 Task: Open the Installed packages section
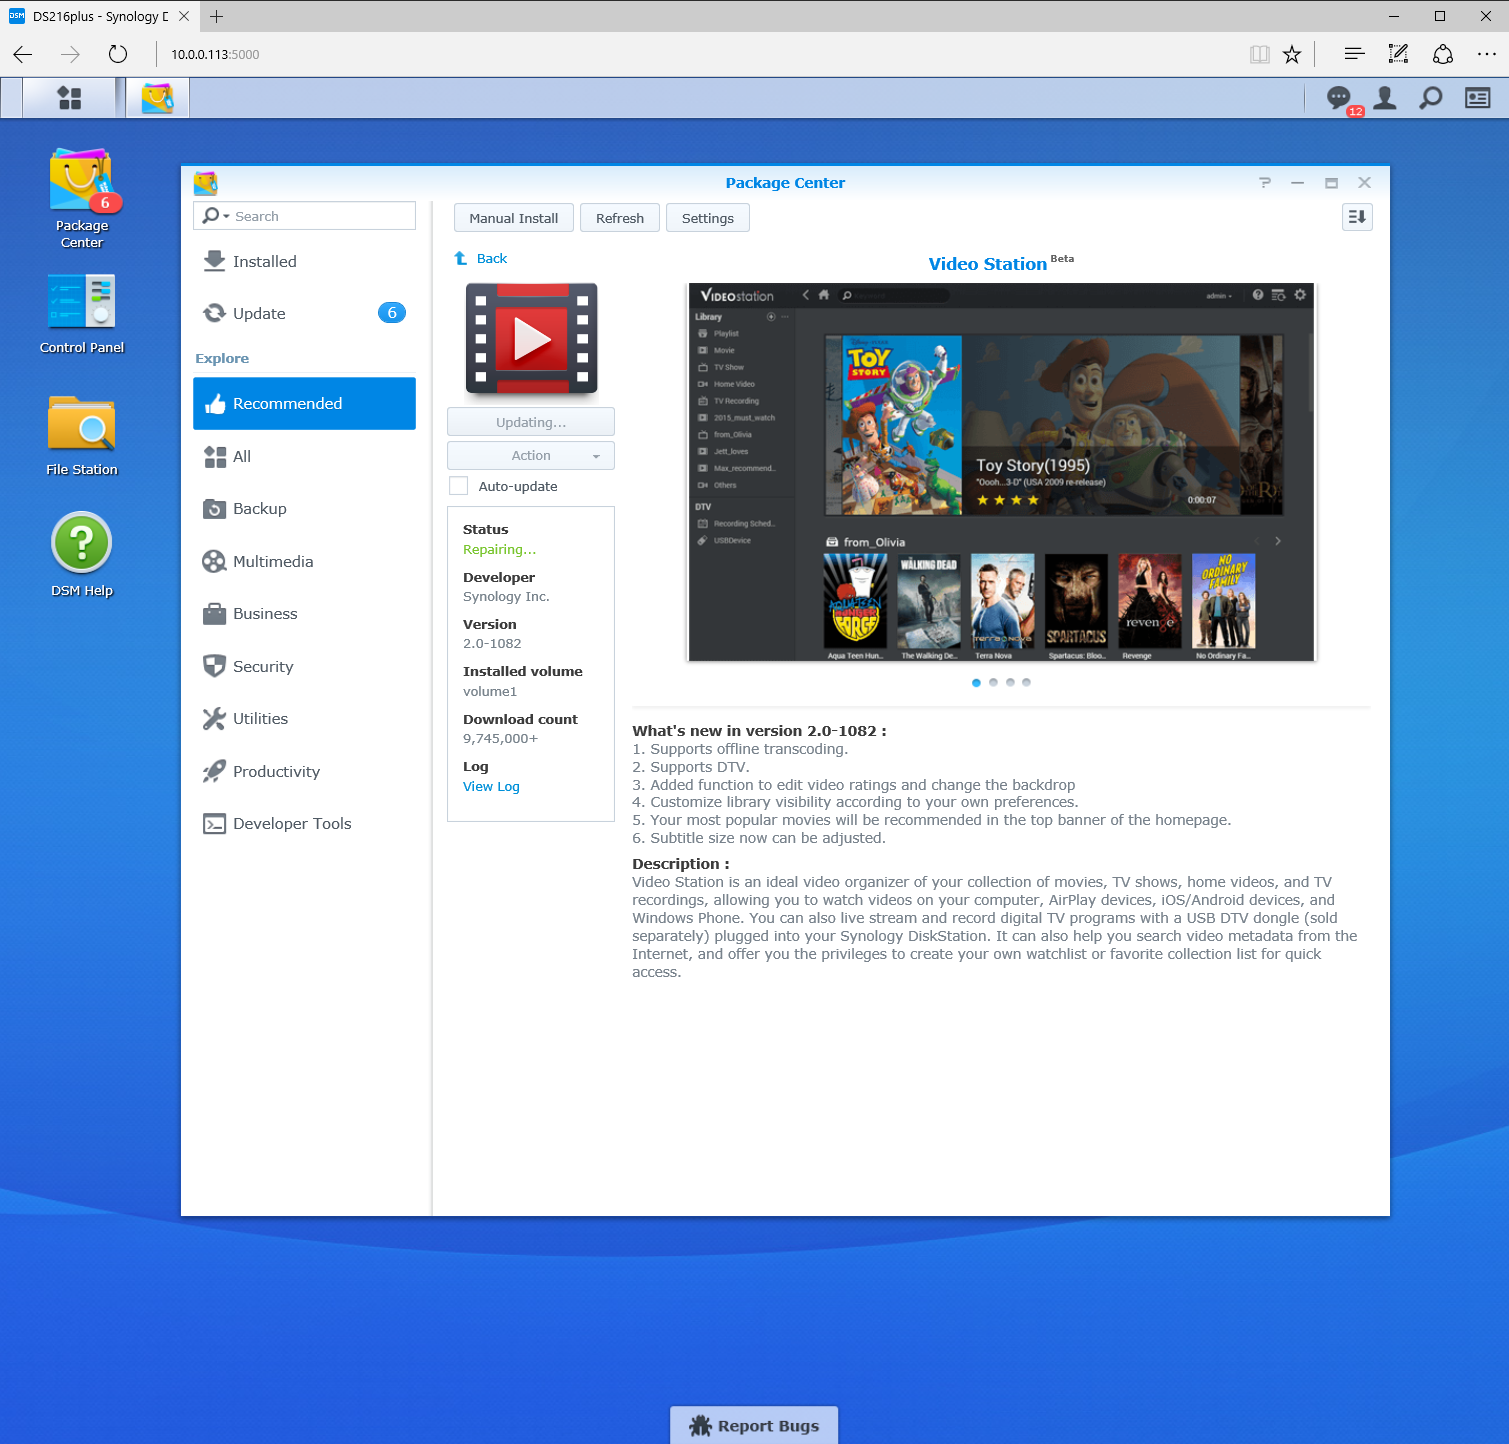tap(264, 261)
